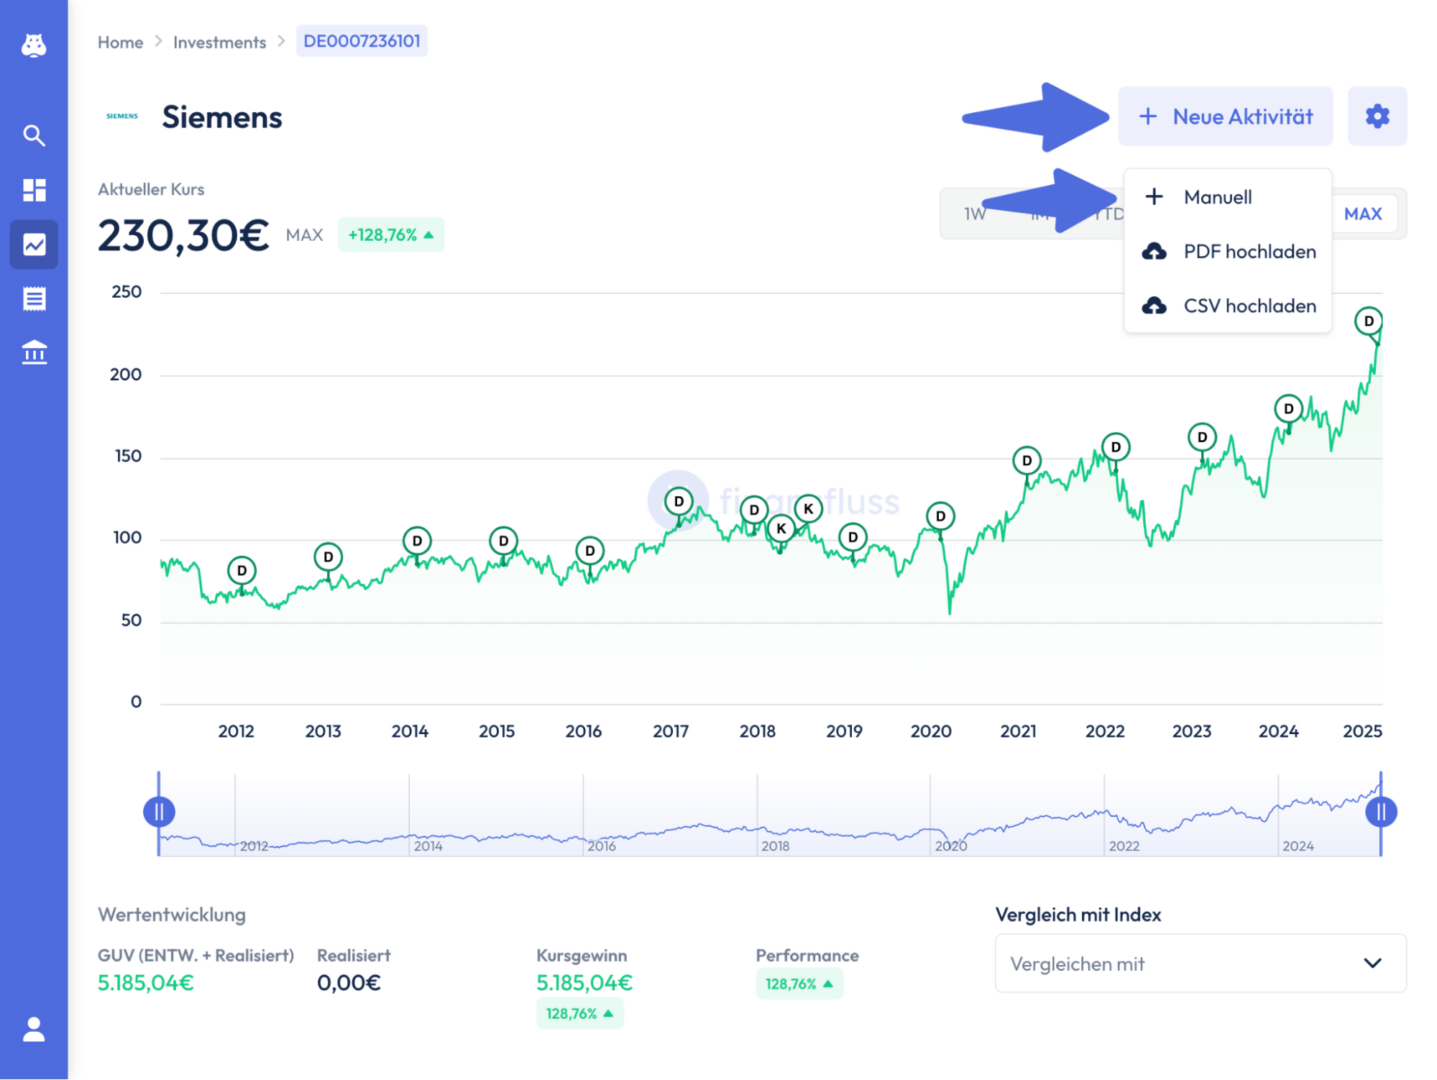Click the 2024 dividend marker D
This screenshot has height=1080, width=1437.
click(1289, 408)
